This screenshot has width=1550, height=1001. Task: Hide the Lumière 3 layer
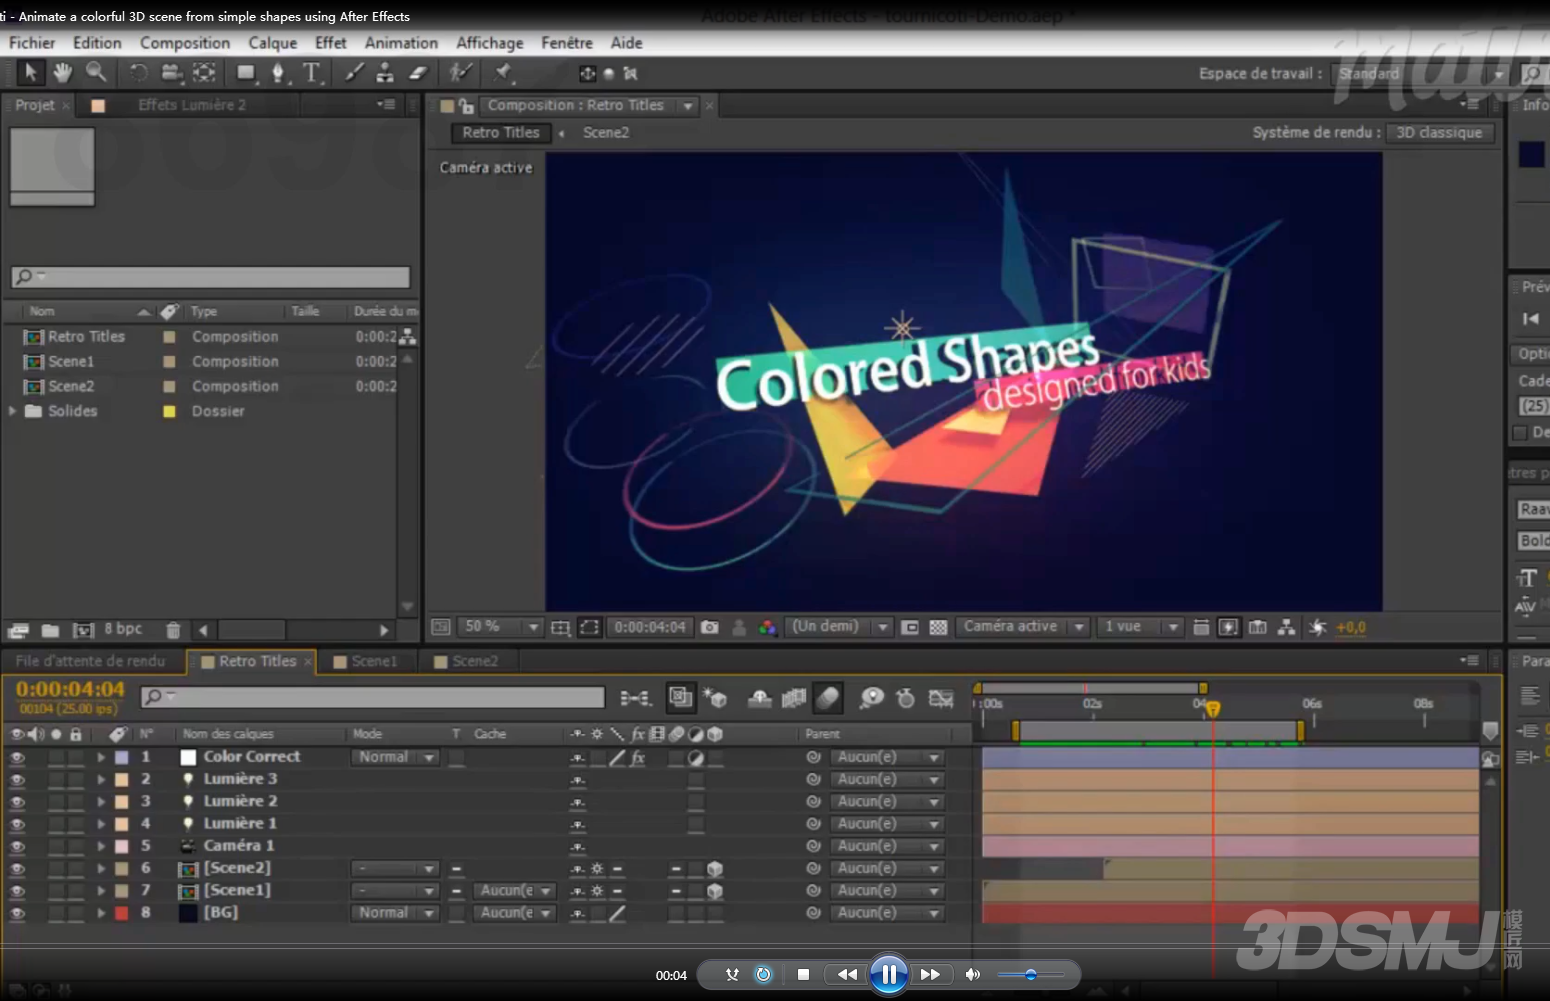pyautogui.click(x=17, y=780)
